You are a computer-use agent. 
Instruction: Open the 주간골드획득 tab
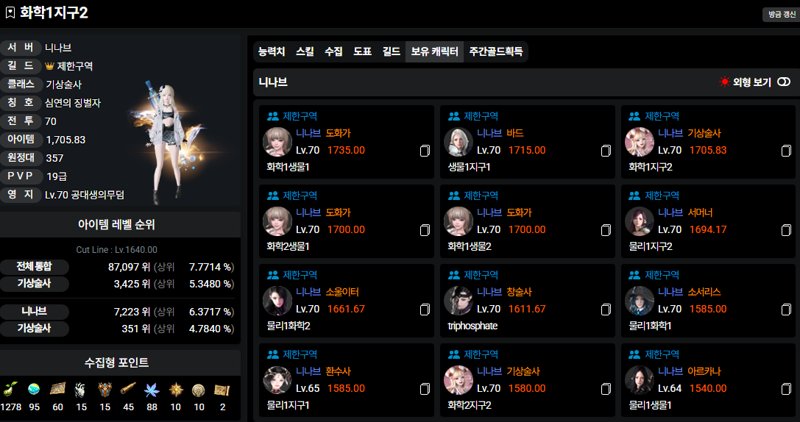pos(496,52)
